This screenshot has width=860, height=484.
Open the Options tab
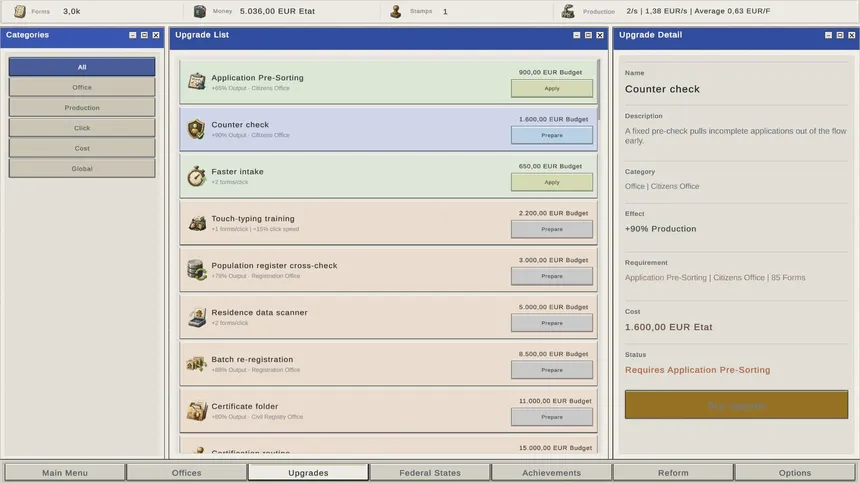pyautogui.click(x=795, y=472)
